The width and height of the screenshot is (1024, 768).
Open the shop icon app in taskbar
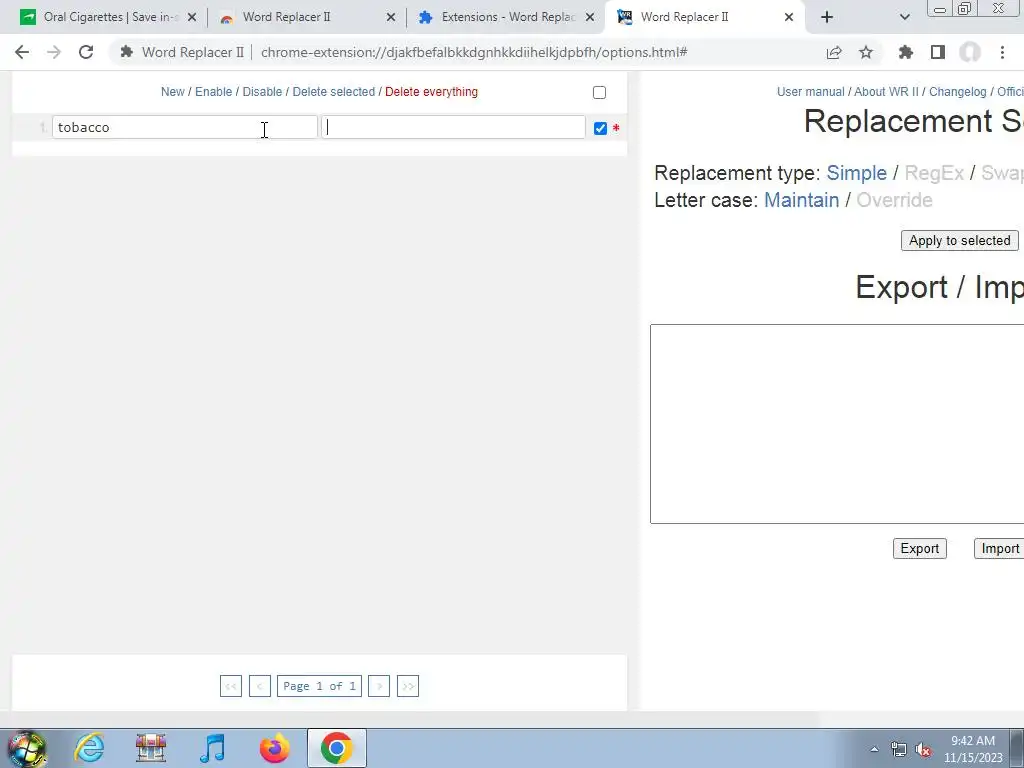coord(151,748)
